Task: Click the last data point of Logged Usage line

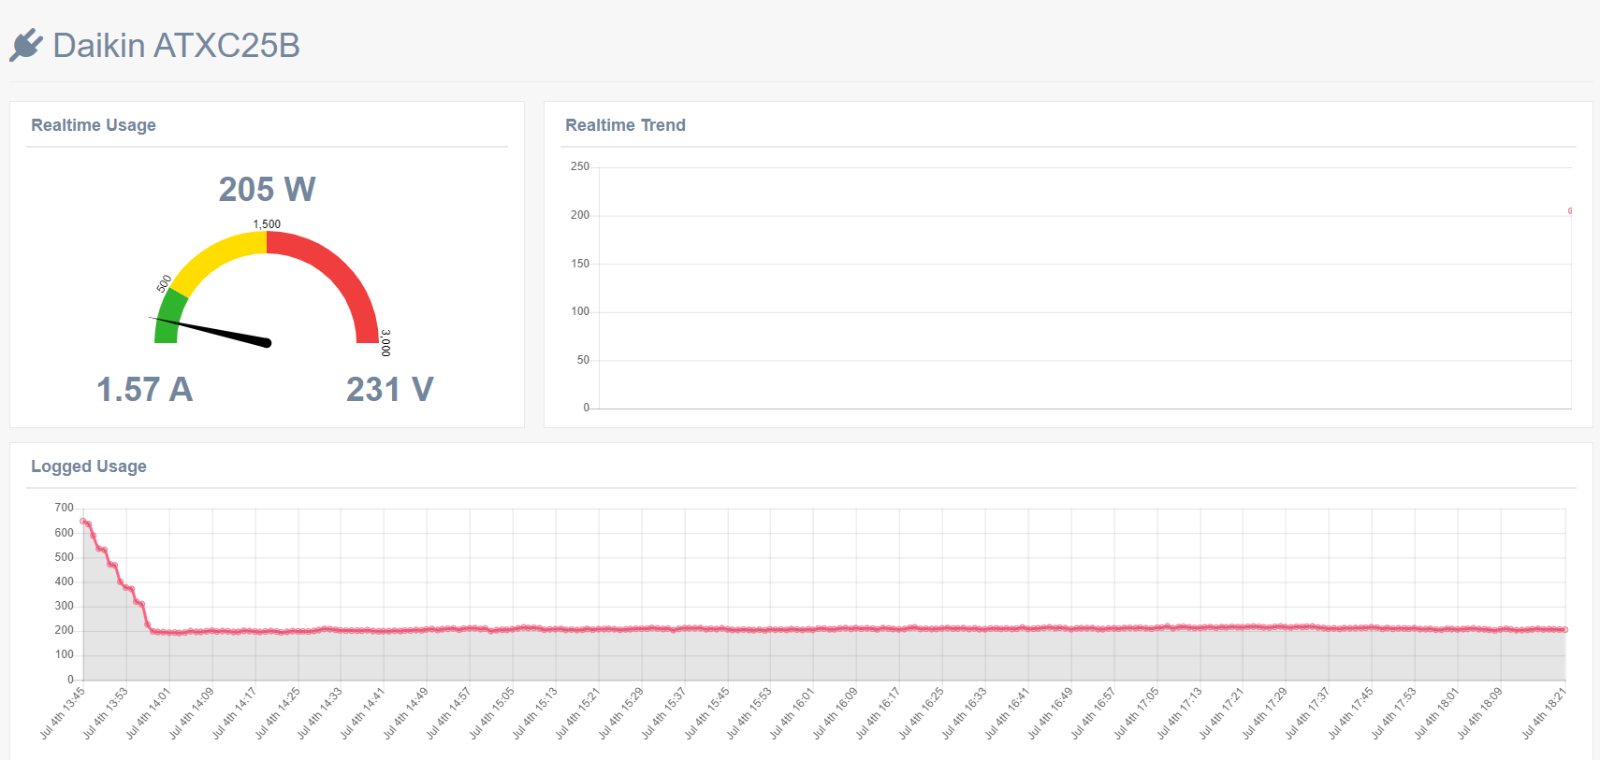Action: (1565, 630)
